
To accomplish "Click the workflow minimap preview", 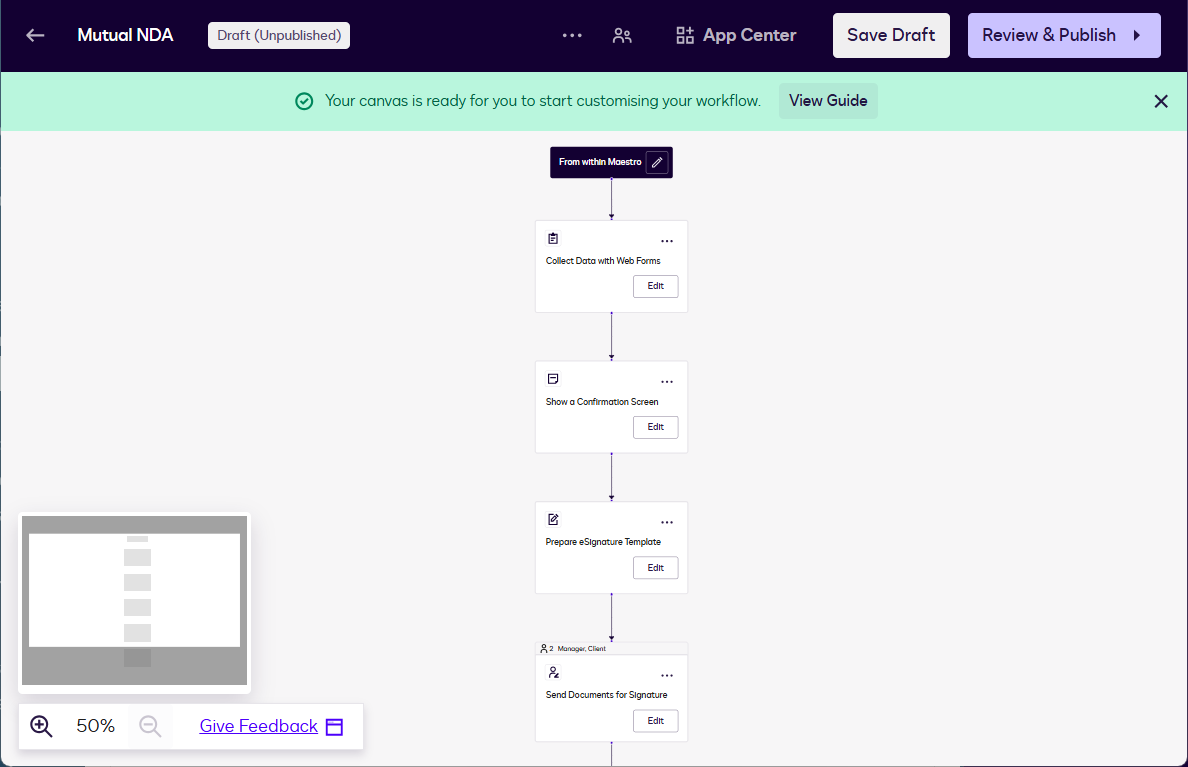I will point(134,600).
